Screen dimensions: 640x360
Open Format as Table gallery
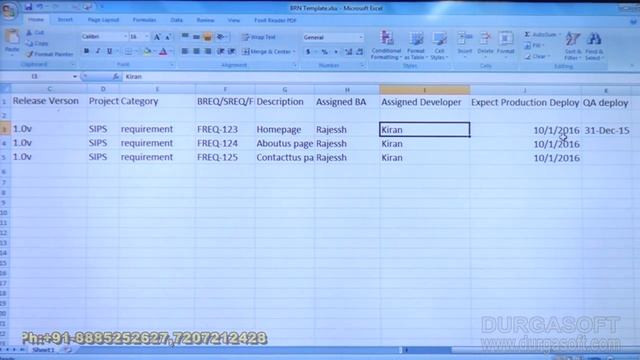(x=416, y=45)
